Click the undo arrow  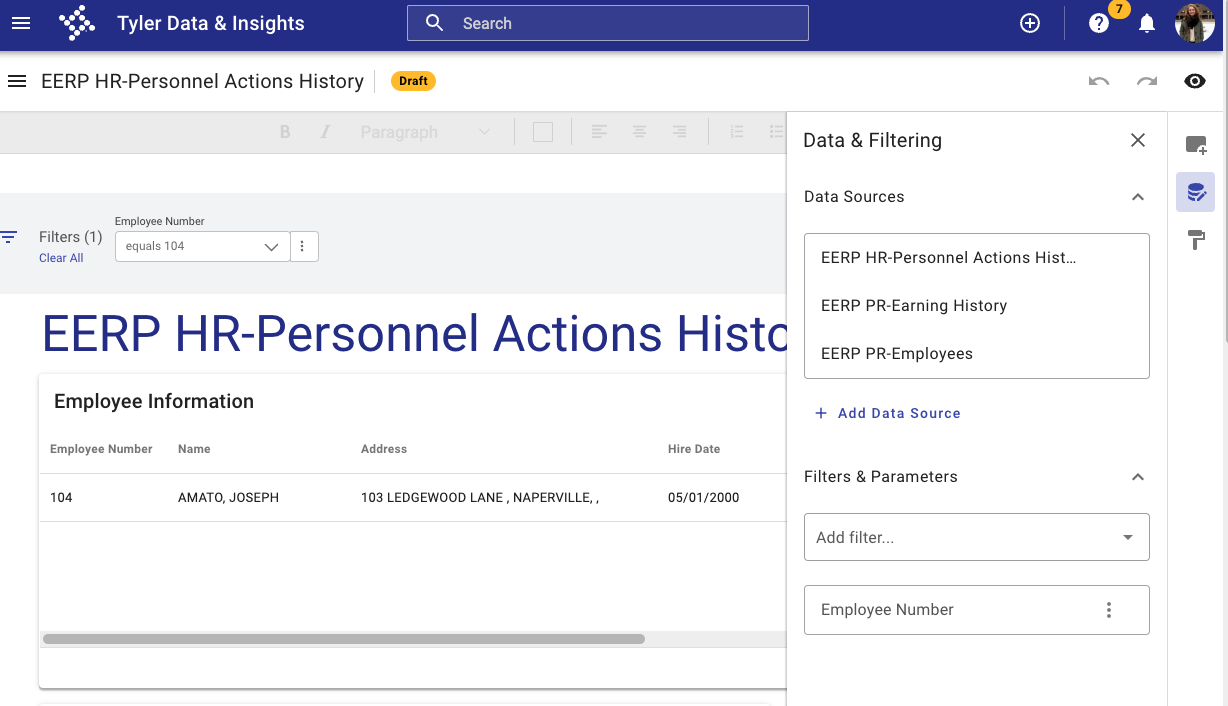[1099, 81]
